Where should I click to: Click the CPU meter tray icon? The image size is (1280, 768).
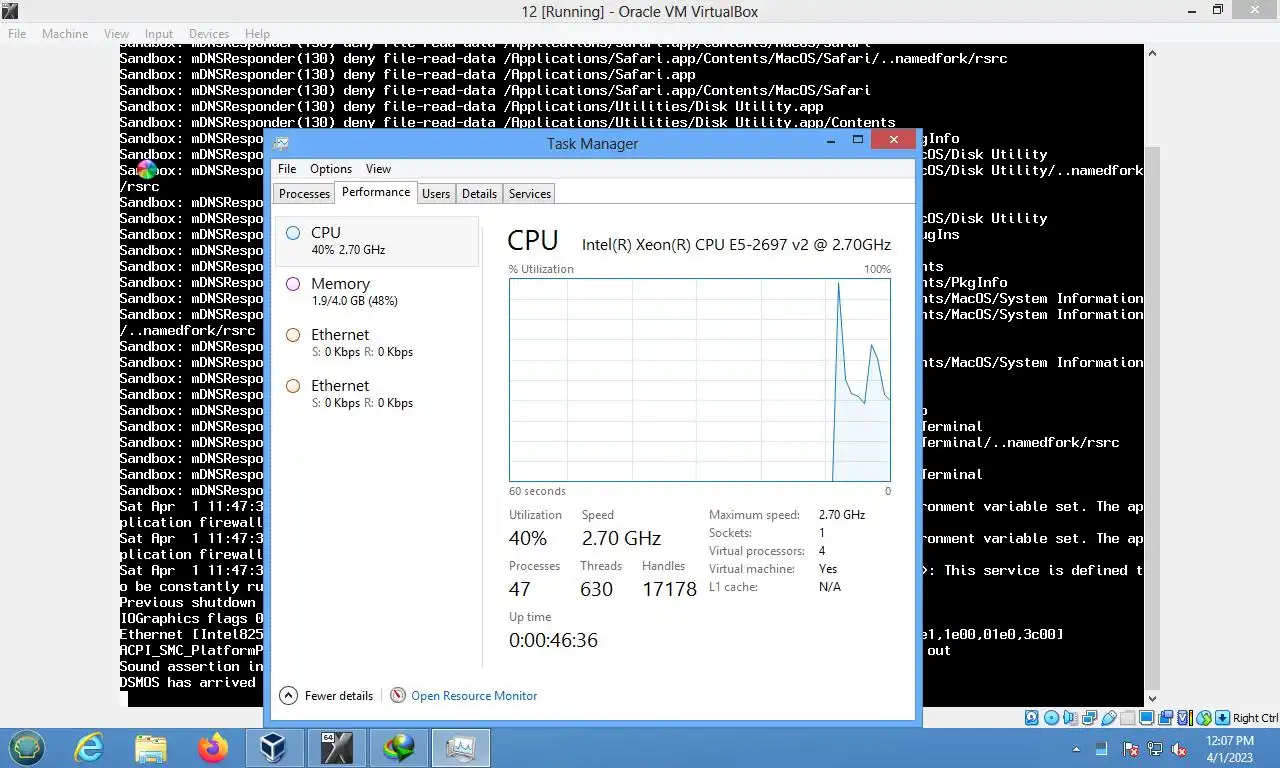tap(1101, 749)
